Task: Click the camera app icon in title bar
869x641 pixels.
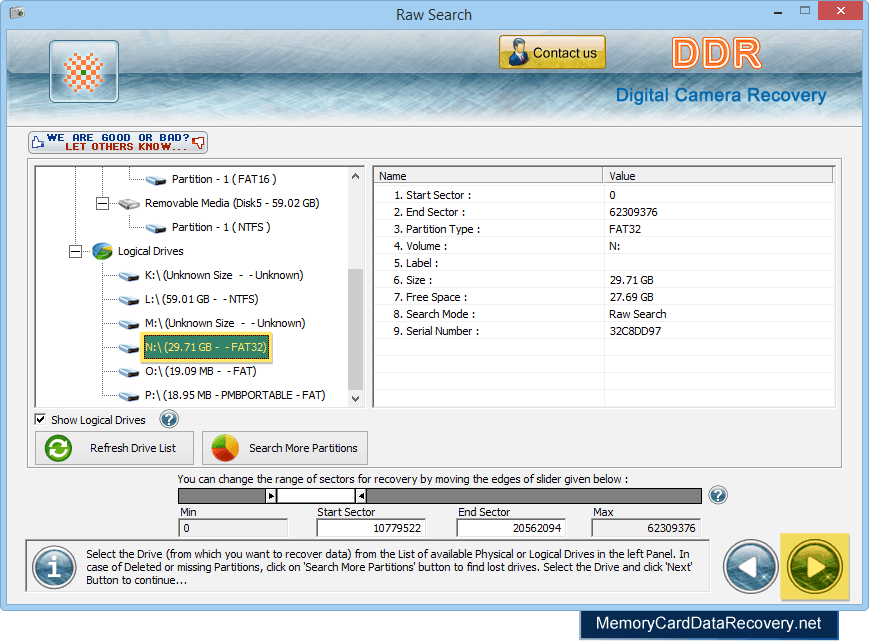Action: [17, 12]
